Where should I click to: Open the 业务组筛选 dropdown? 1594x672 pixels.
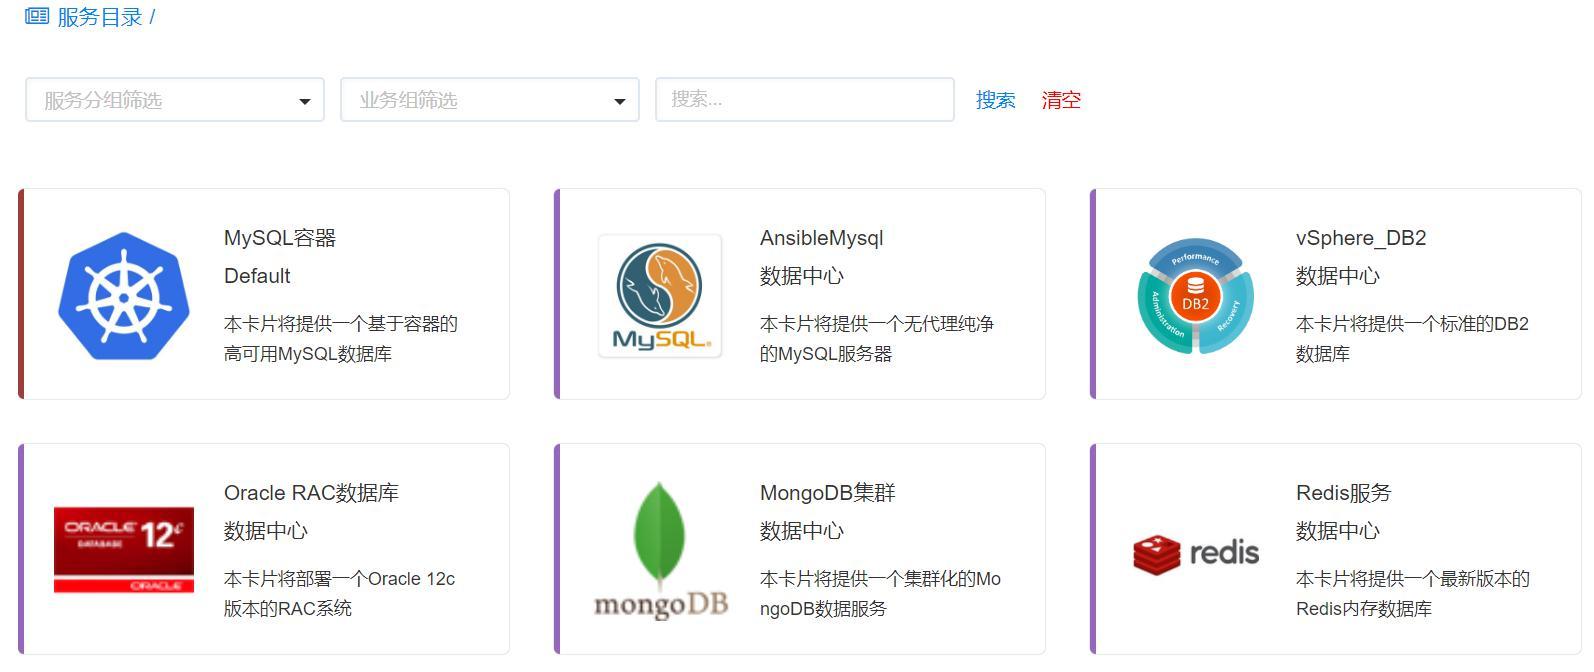coord(490,100)
